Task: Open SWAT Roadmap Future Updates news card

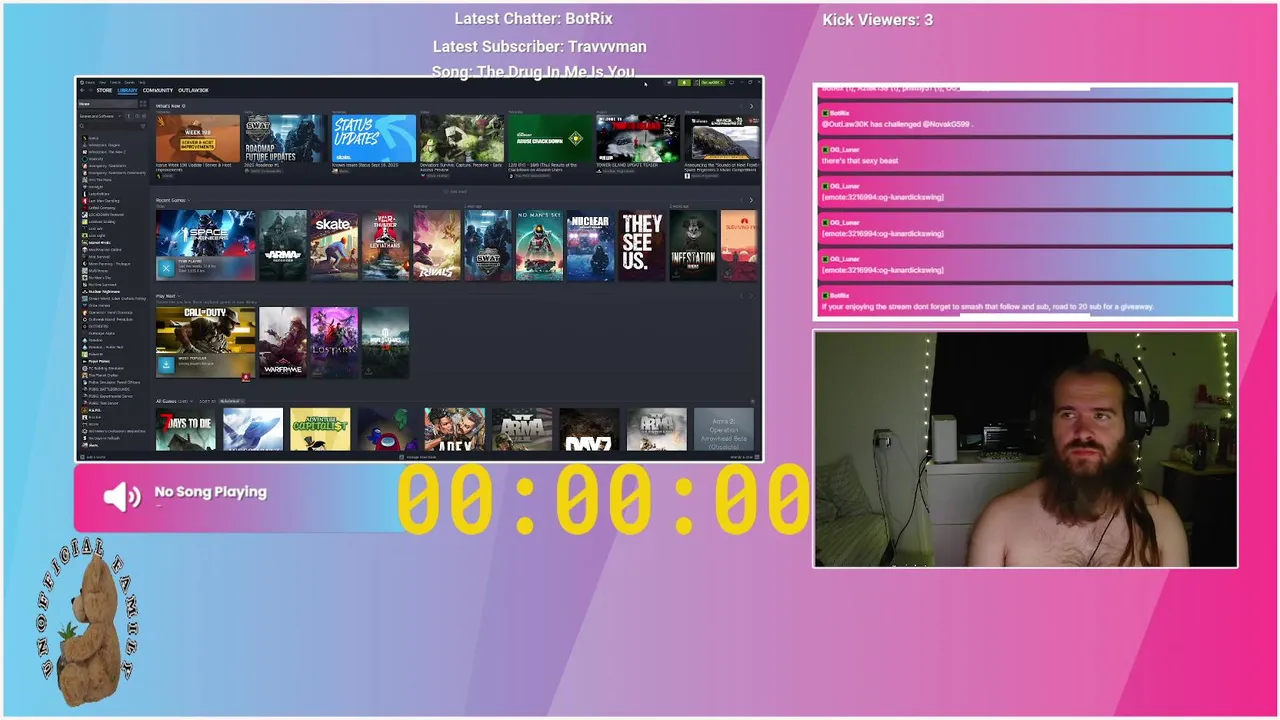Action: [286, 138]
